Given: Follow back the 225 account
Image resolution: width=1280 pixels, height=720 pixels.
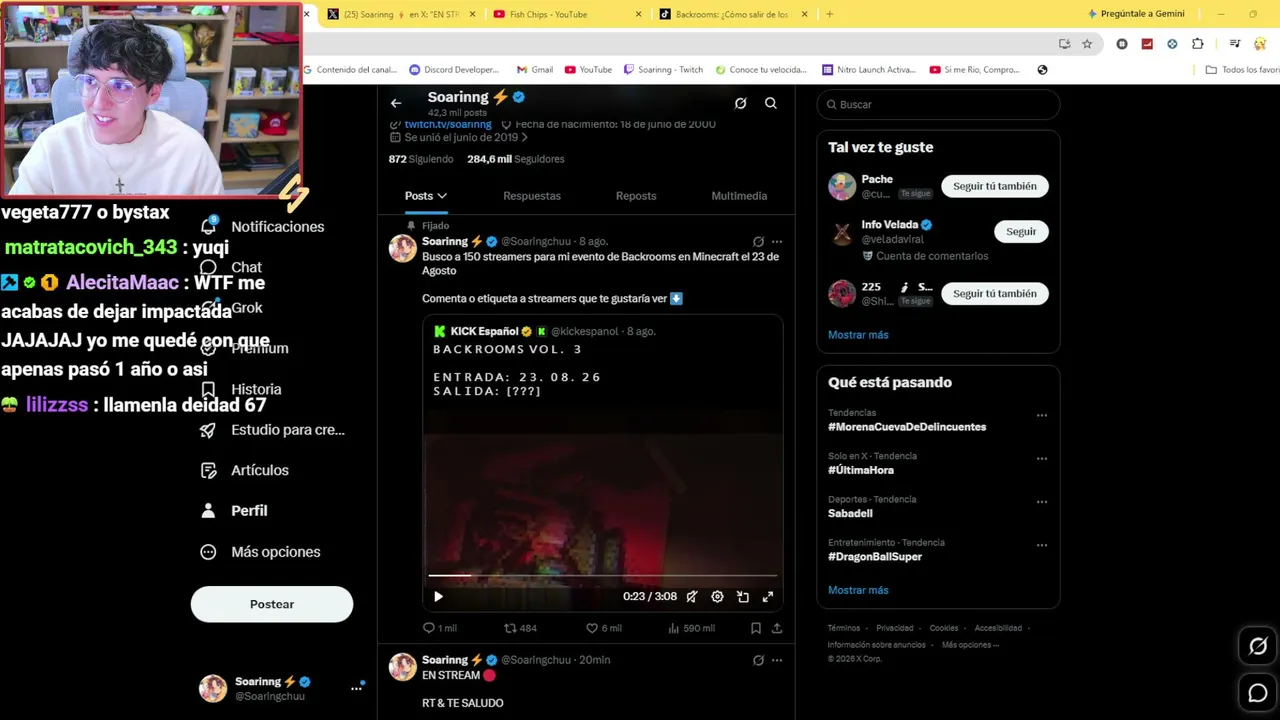Looking at the screenshot, I should (x=995, y=293).
